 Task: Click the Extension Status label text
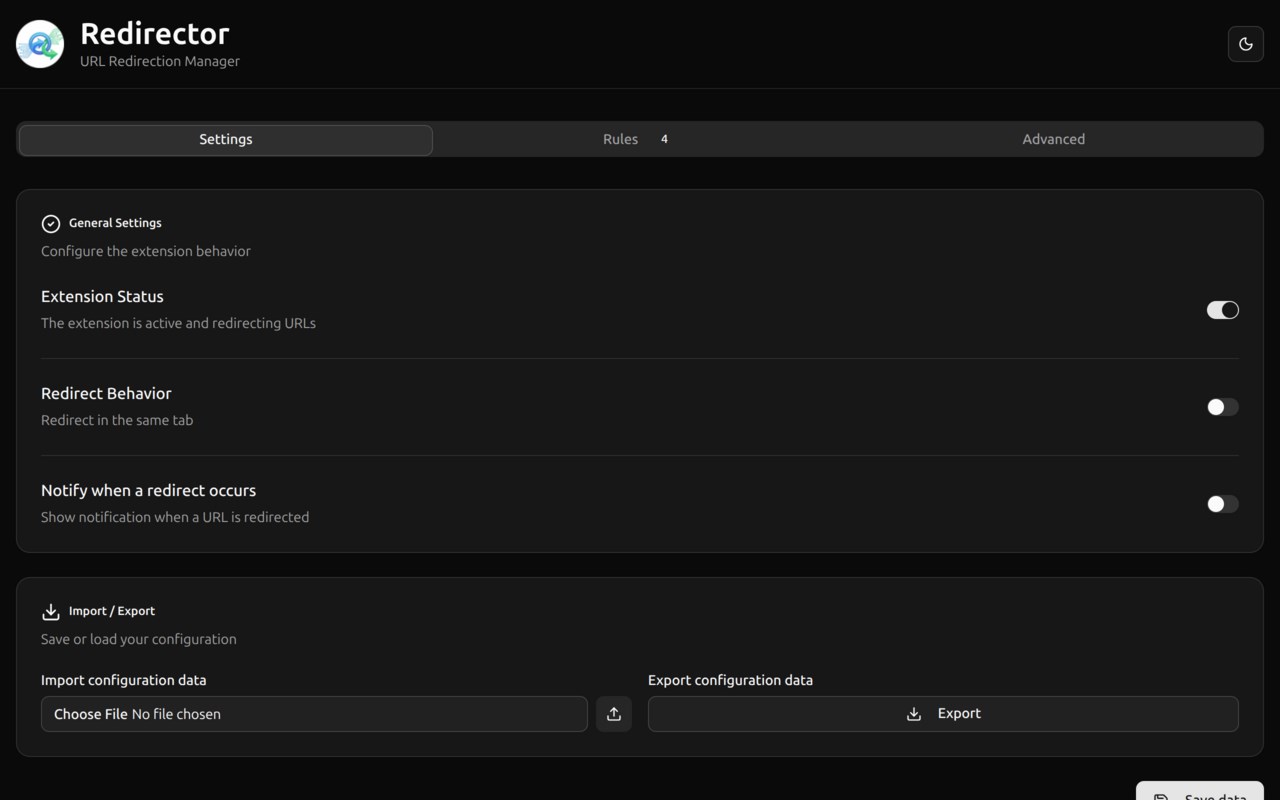tap(102, 297)
